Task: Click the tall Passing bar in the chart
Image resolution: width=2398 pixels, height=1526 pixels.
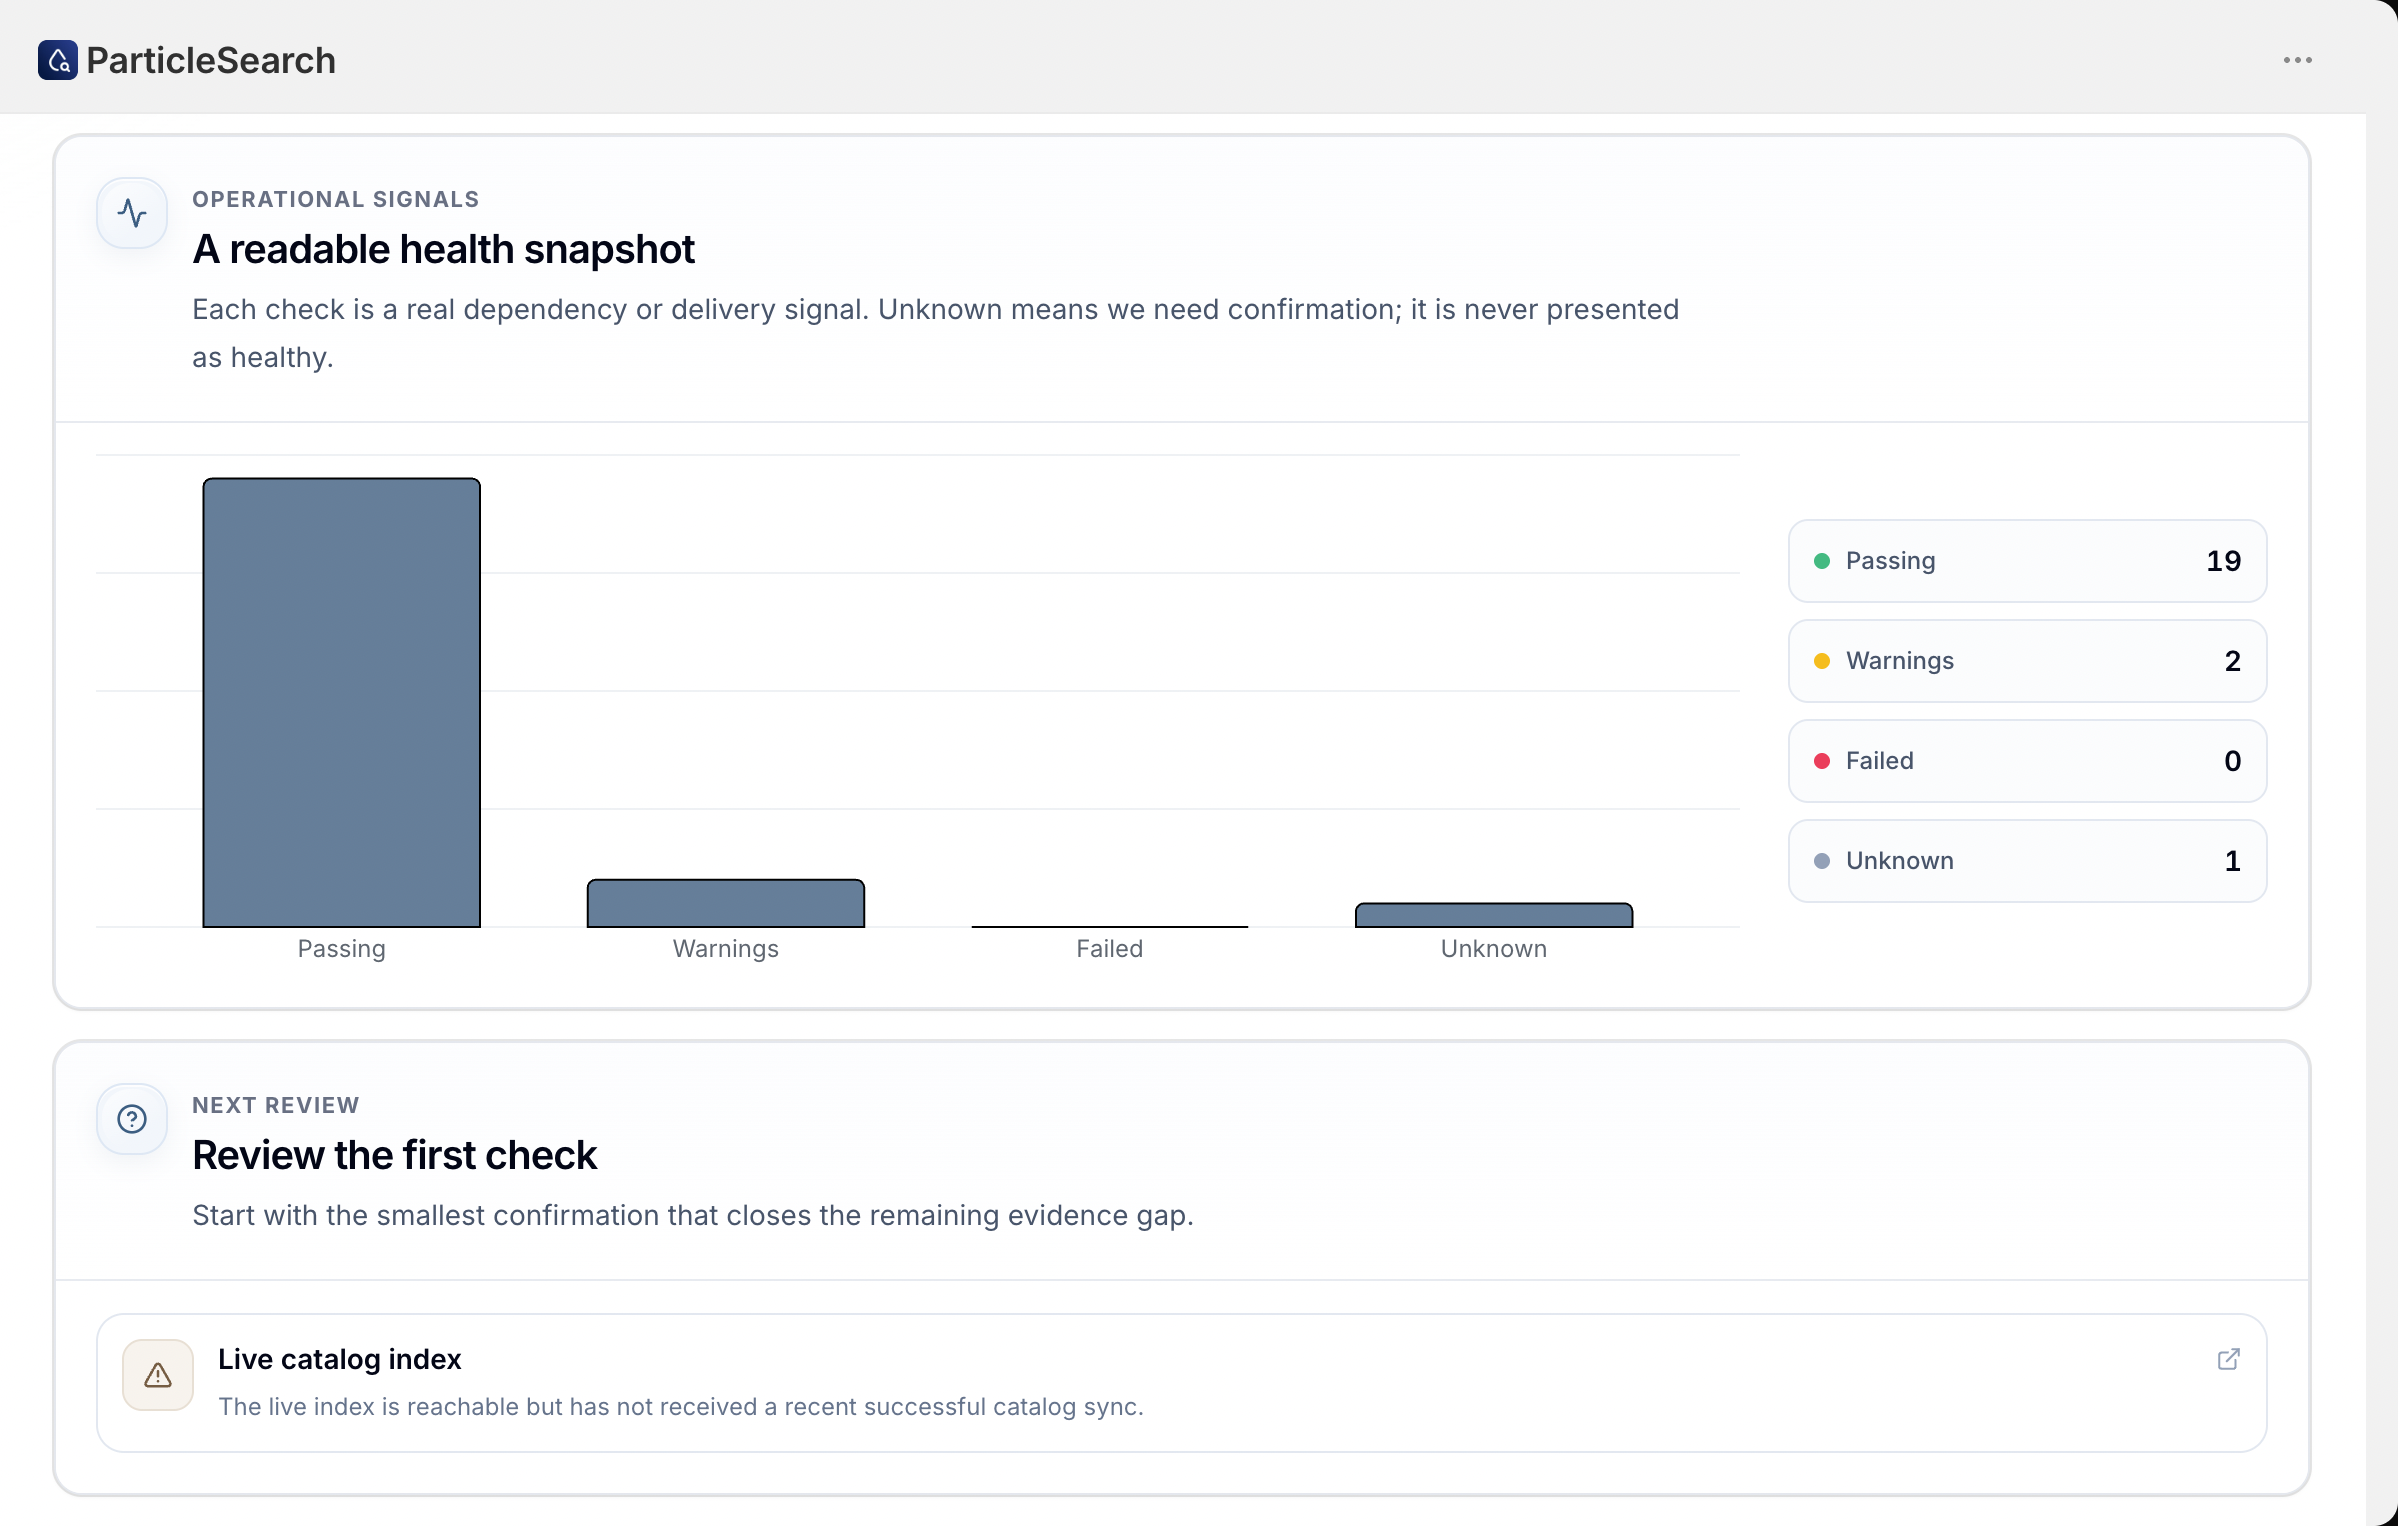Action: pos(342,703)
